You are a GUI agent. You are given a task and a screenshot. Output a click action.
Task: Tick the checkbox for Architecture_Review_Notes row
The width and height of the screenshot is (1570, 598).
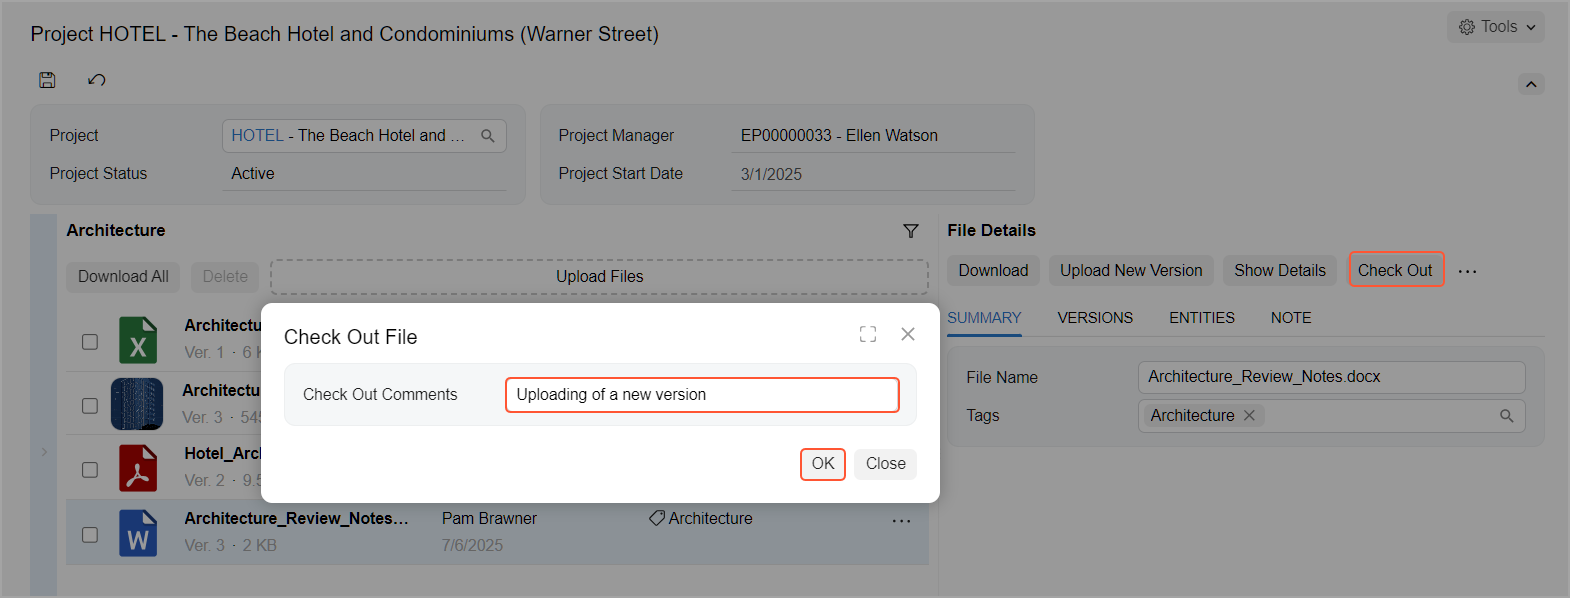90,535
